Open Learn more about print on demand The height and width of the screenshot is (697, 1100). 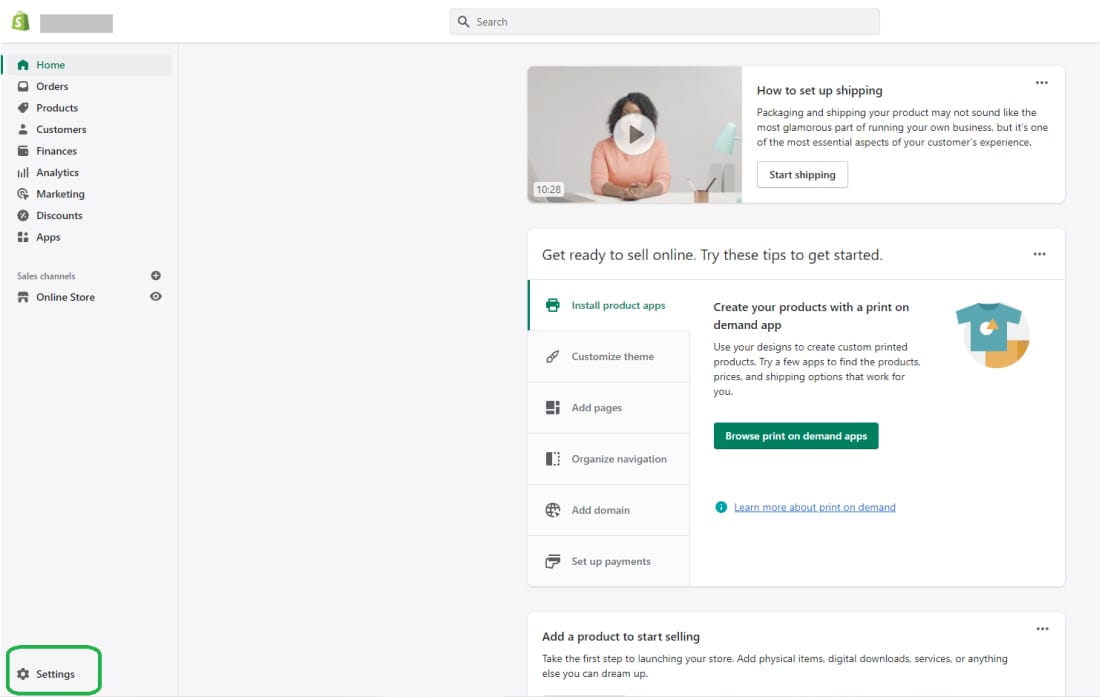(814, 507)
